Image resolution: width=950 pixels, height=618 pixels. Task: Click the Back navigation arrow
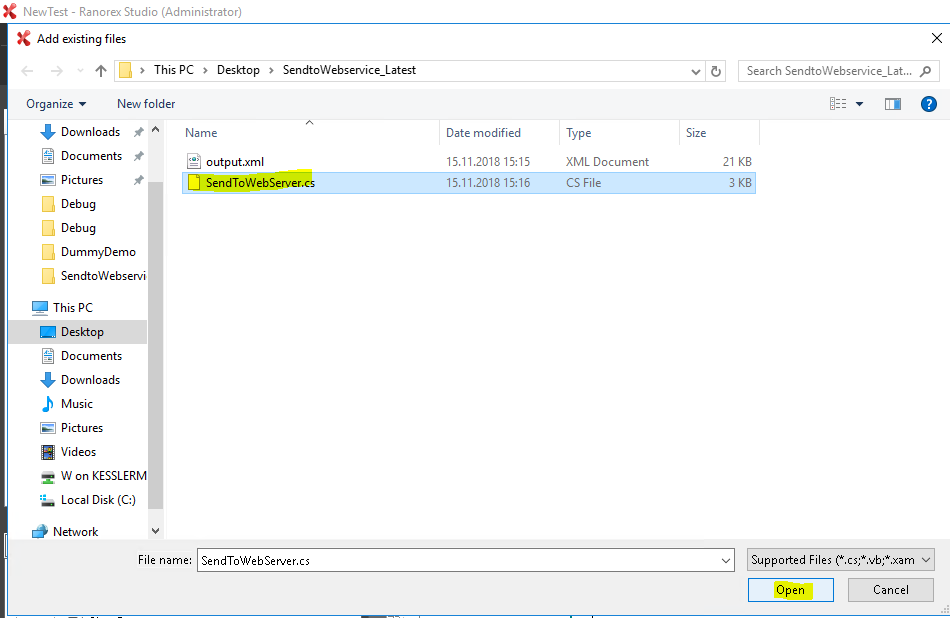(27, 71)
